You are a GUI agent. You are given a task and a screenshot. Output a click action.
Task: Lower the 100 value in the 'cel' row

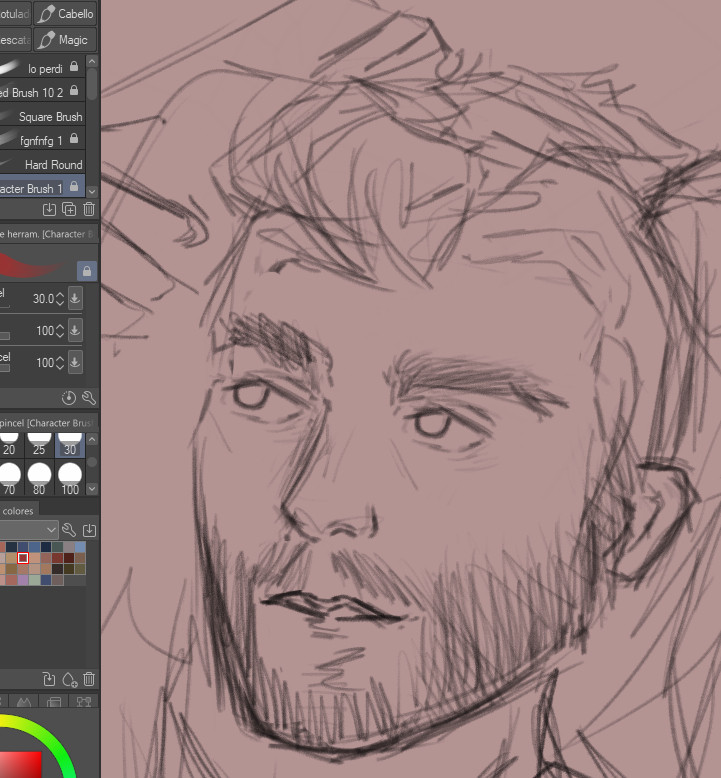(60, 367)
